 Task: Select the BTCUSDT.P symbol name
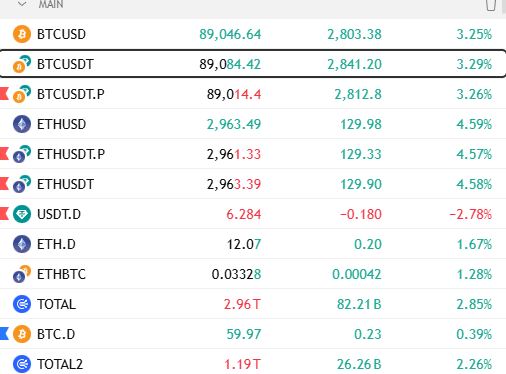(x=71, y=94)
